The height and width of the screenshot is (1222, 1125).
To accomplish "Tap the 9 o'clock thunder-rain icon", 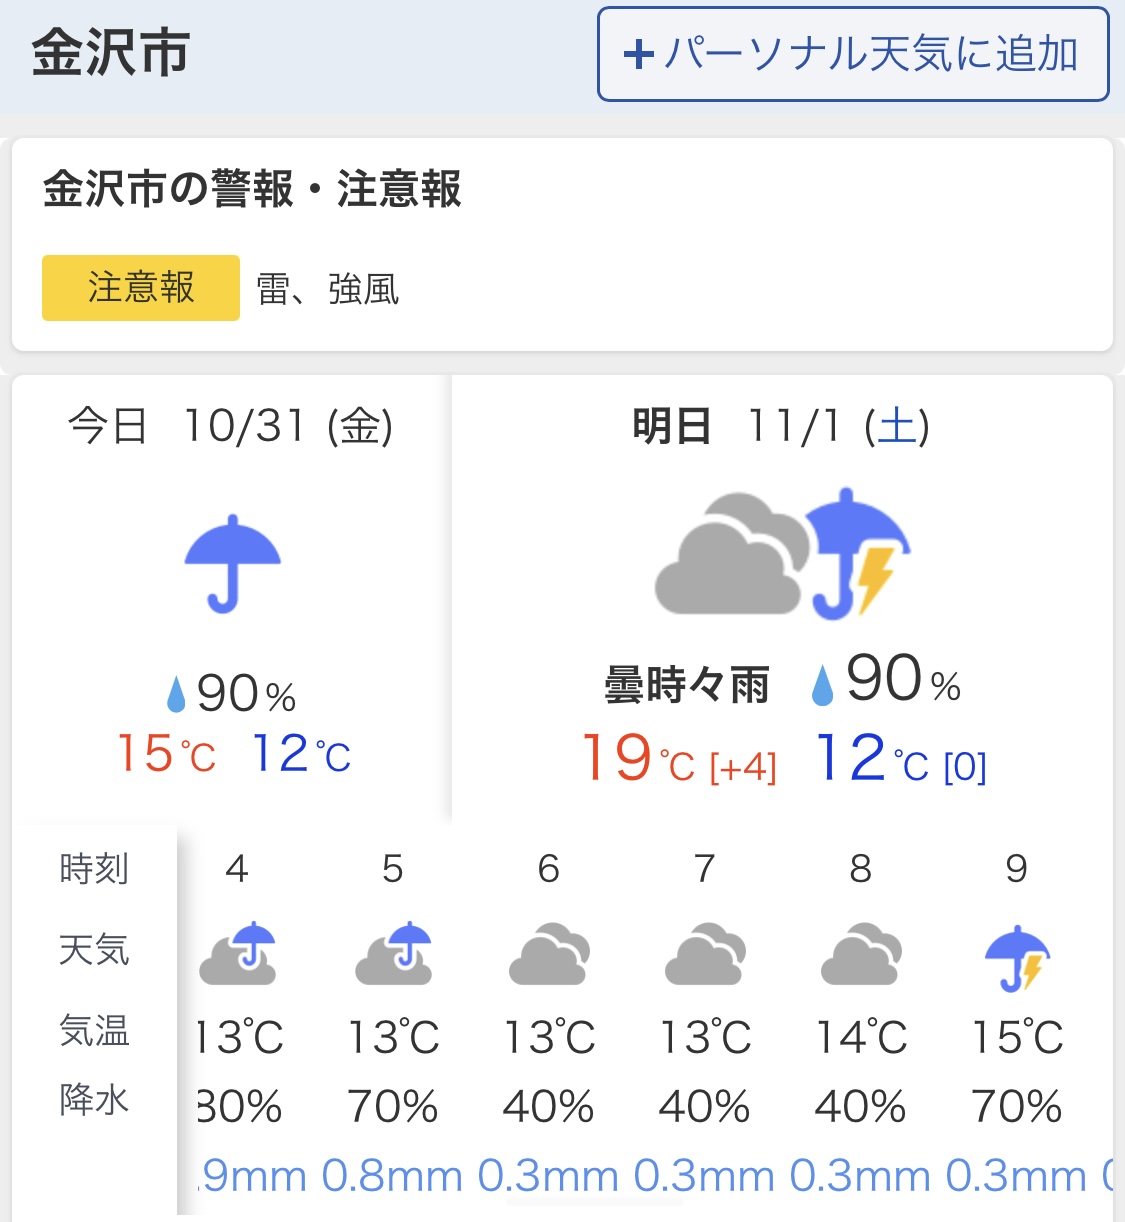I will click(x=1017, y=957).
